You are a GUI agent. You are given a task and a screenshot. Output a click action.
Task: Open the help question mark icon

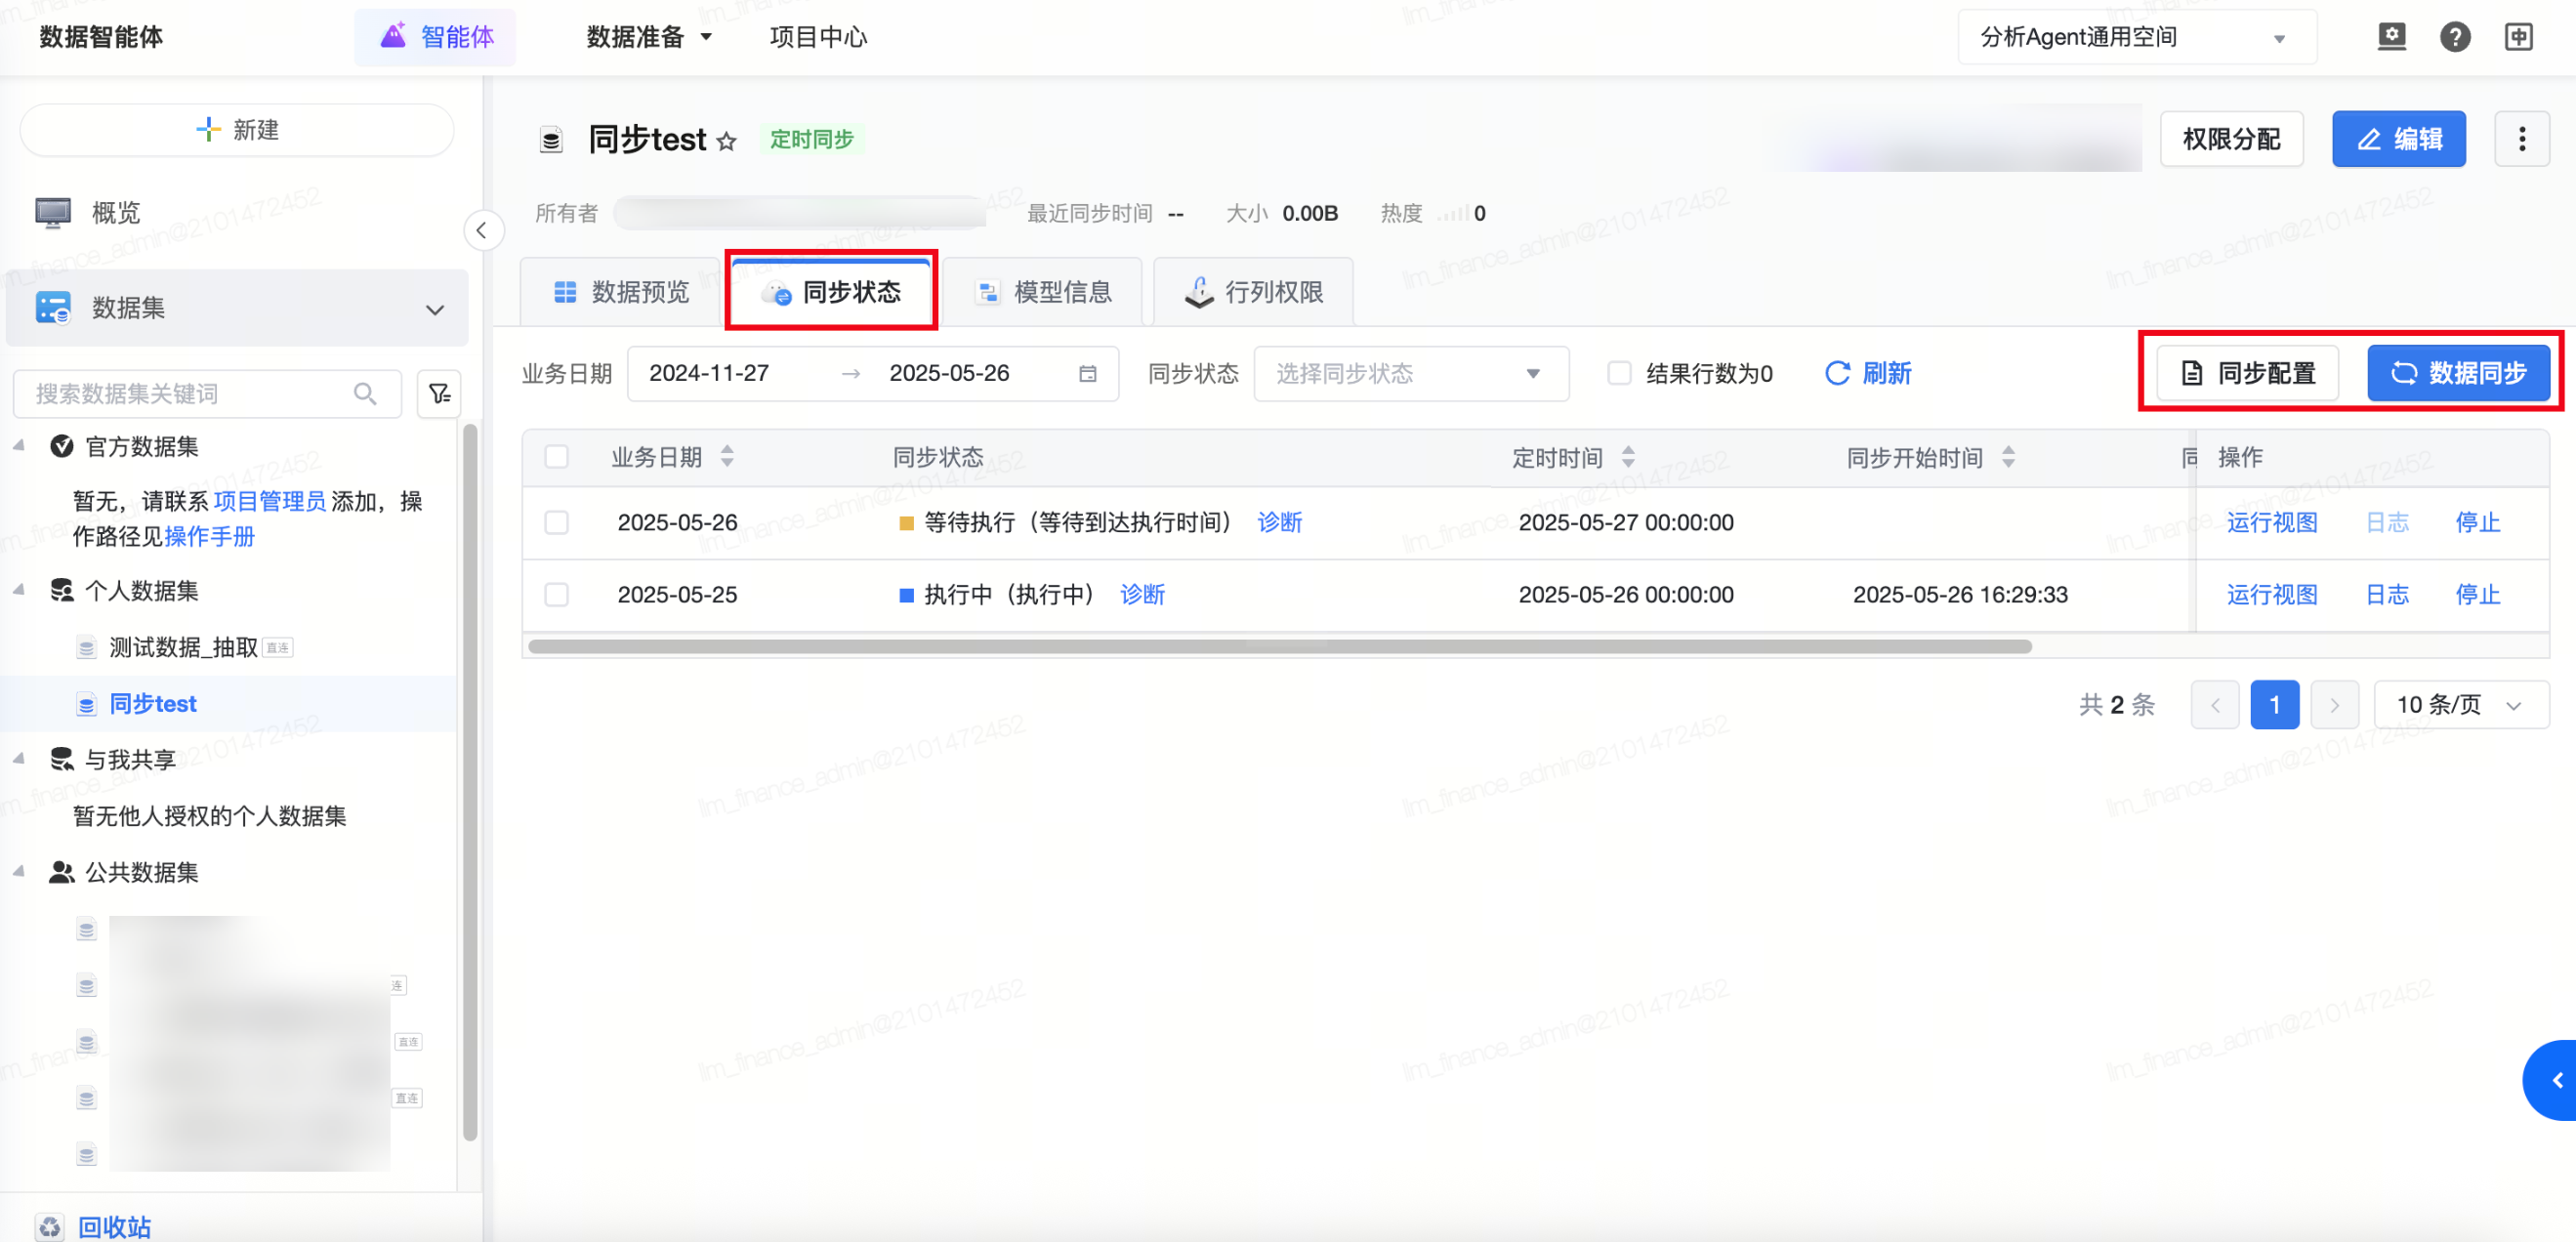click(x=2454, y=37)
